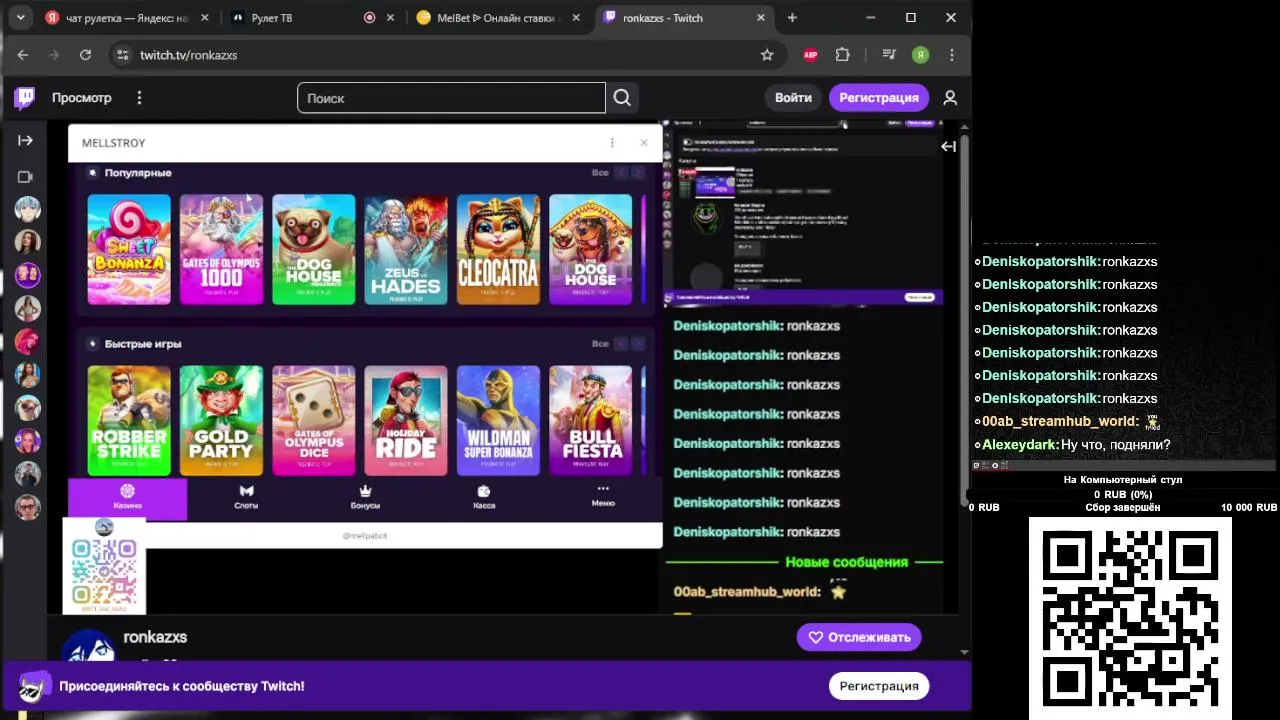Screen dimensions: 1280x720
Task: Open the Bull Fiesta game thumbnail
Action: click(590, 420)
